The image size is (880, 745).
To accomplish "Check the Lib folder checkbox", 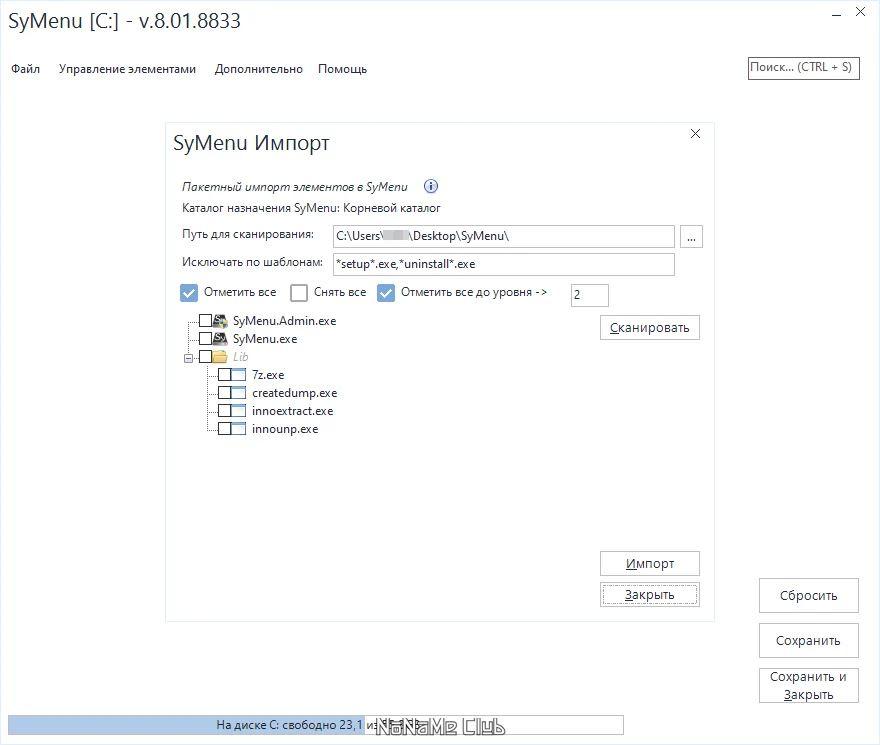I will tap(205, 356).
